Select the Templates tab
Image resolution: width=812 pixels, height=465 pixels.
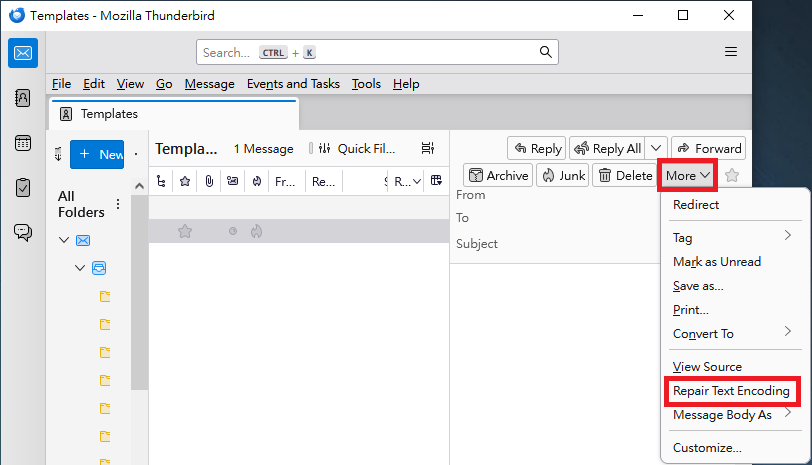click(174, 114)
